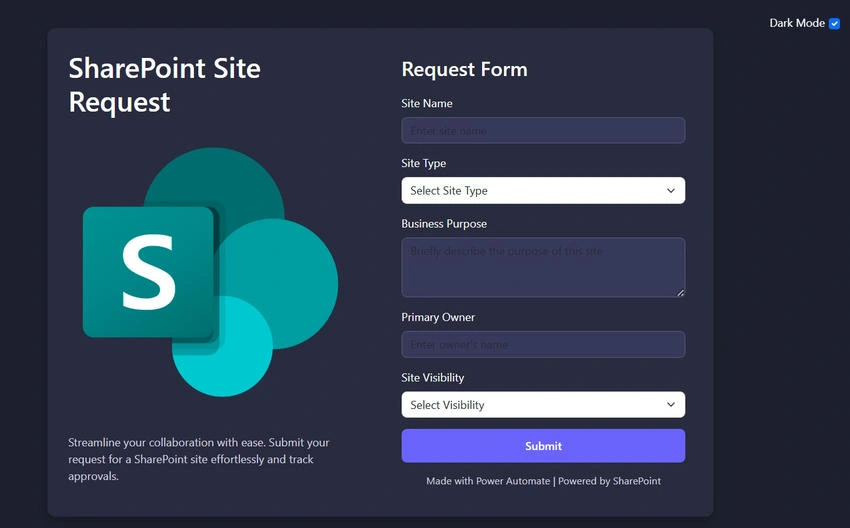This screenshot has height=528, width=850.
Task: Click the Site Visibility field label
Action: click(x=433, y=378)
